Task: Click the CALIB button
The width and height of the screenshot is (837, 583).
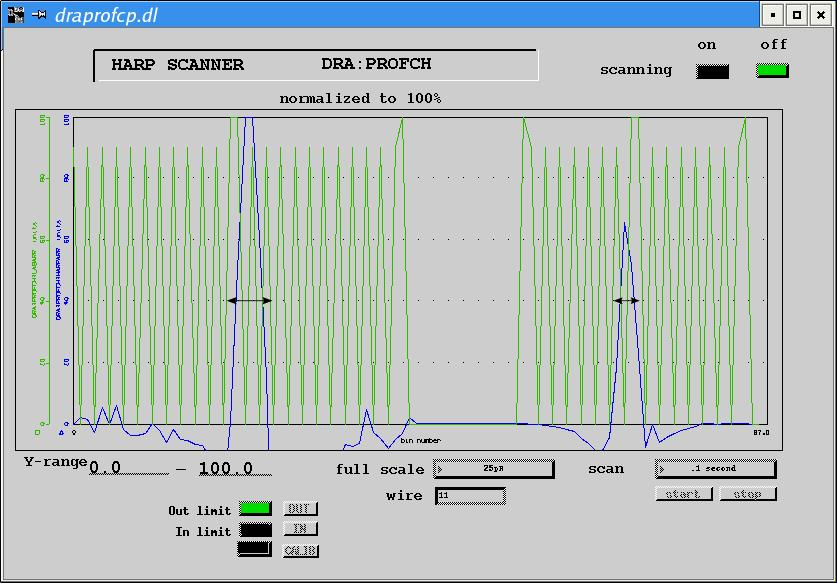Action: (300, 550)
